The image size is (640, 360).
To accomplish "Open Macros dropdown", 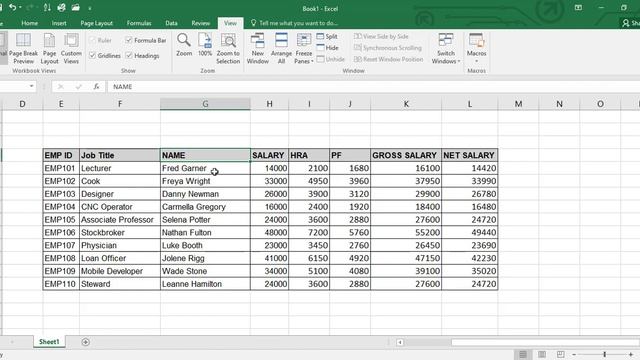I will (x=476, y=49).
